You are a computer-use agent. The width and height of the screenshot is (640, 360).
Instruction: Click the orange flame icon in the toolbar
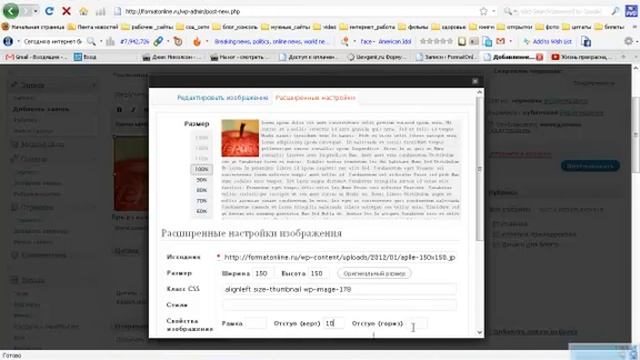[x=197, y=42]
